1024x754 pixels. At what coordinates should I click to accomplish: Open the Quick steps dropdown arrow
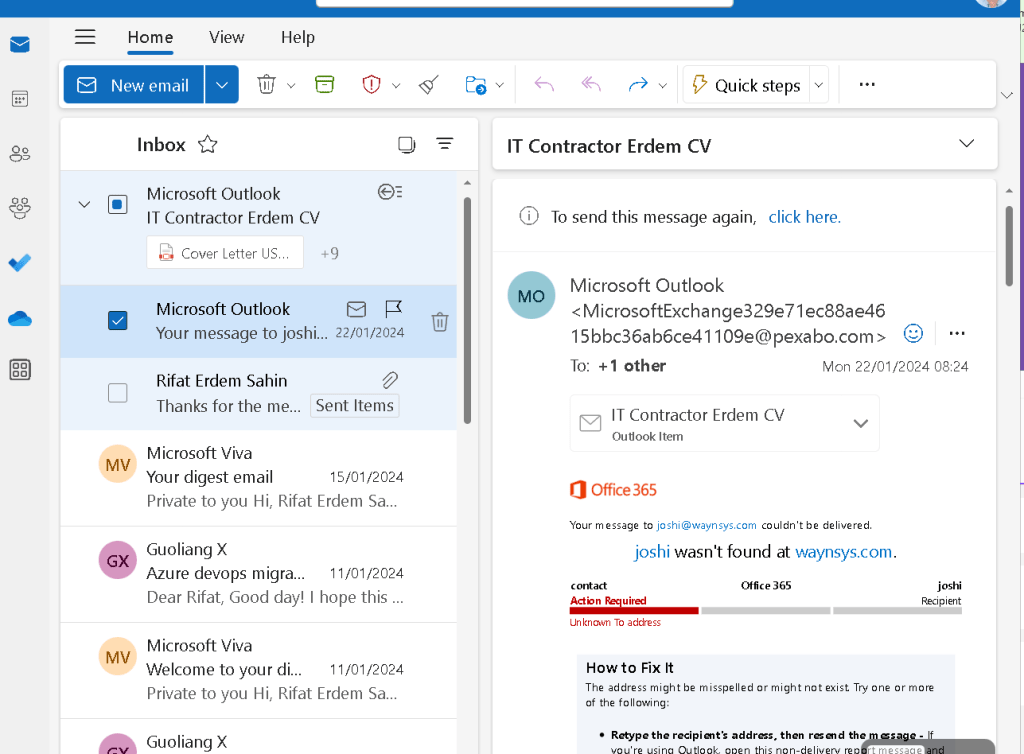point(818,85)
